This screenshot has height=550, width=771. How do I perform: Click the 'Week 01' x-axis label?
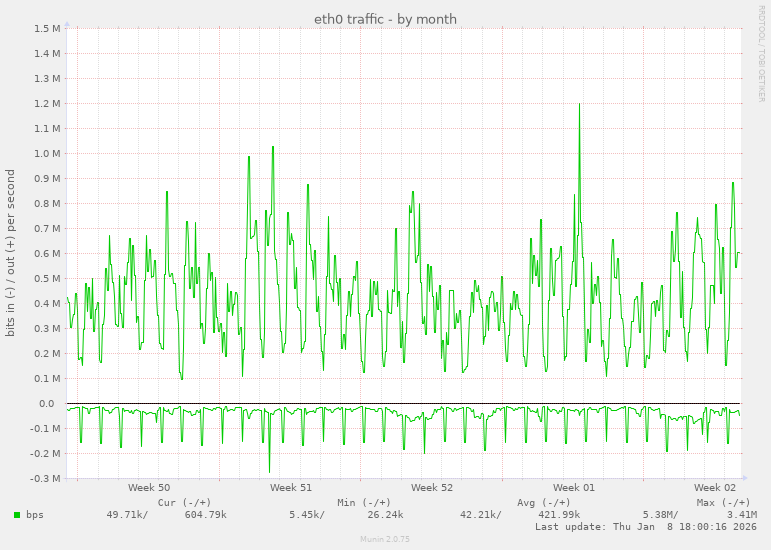[x=573, y=488]
